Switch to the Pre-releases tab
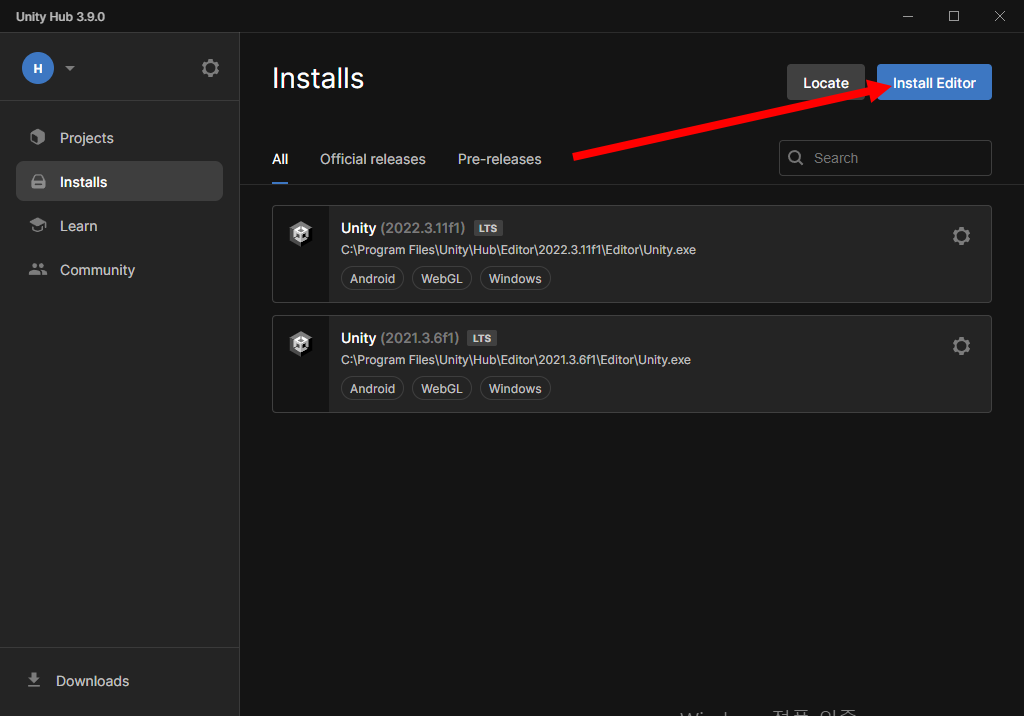Viewport: 1024px width, 716px height. (500, 159)
